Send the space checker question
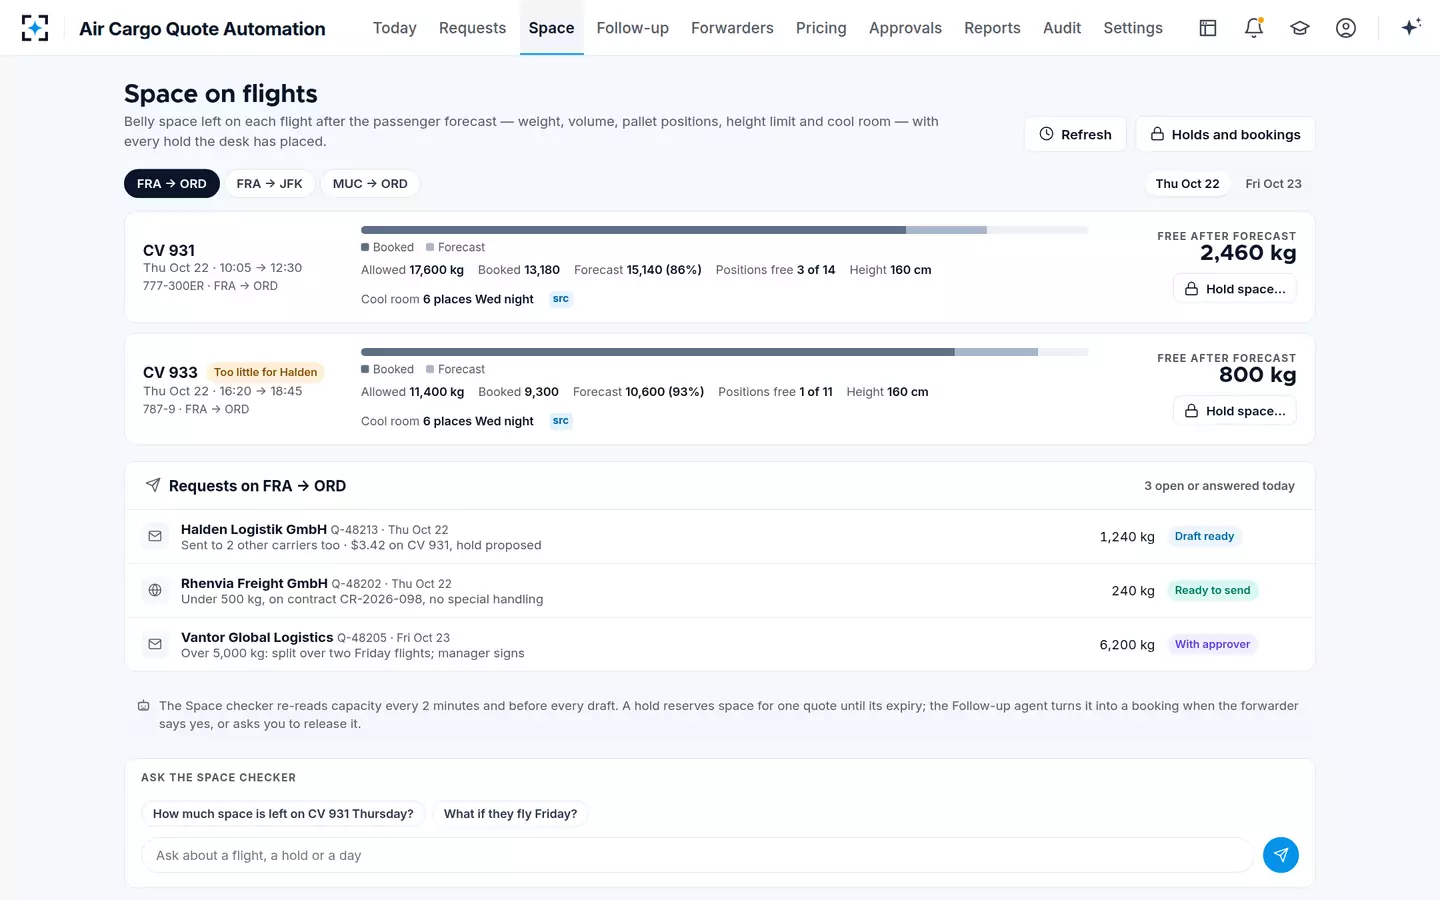The height and width of the screenshot is (900, 1440). tap(1281, 855)
